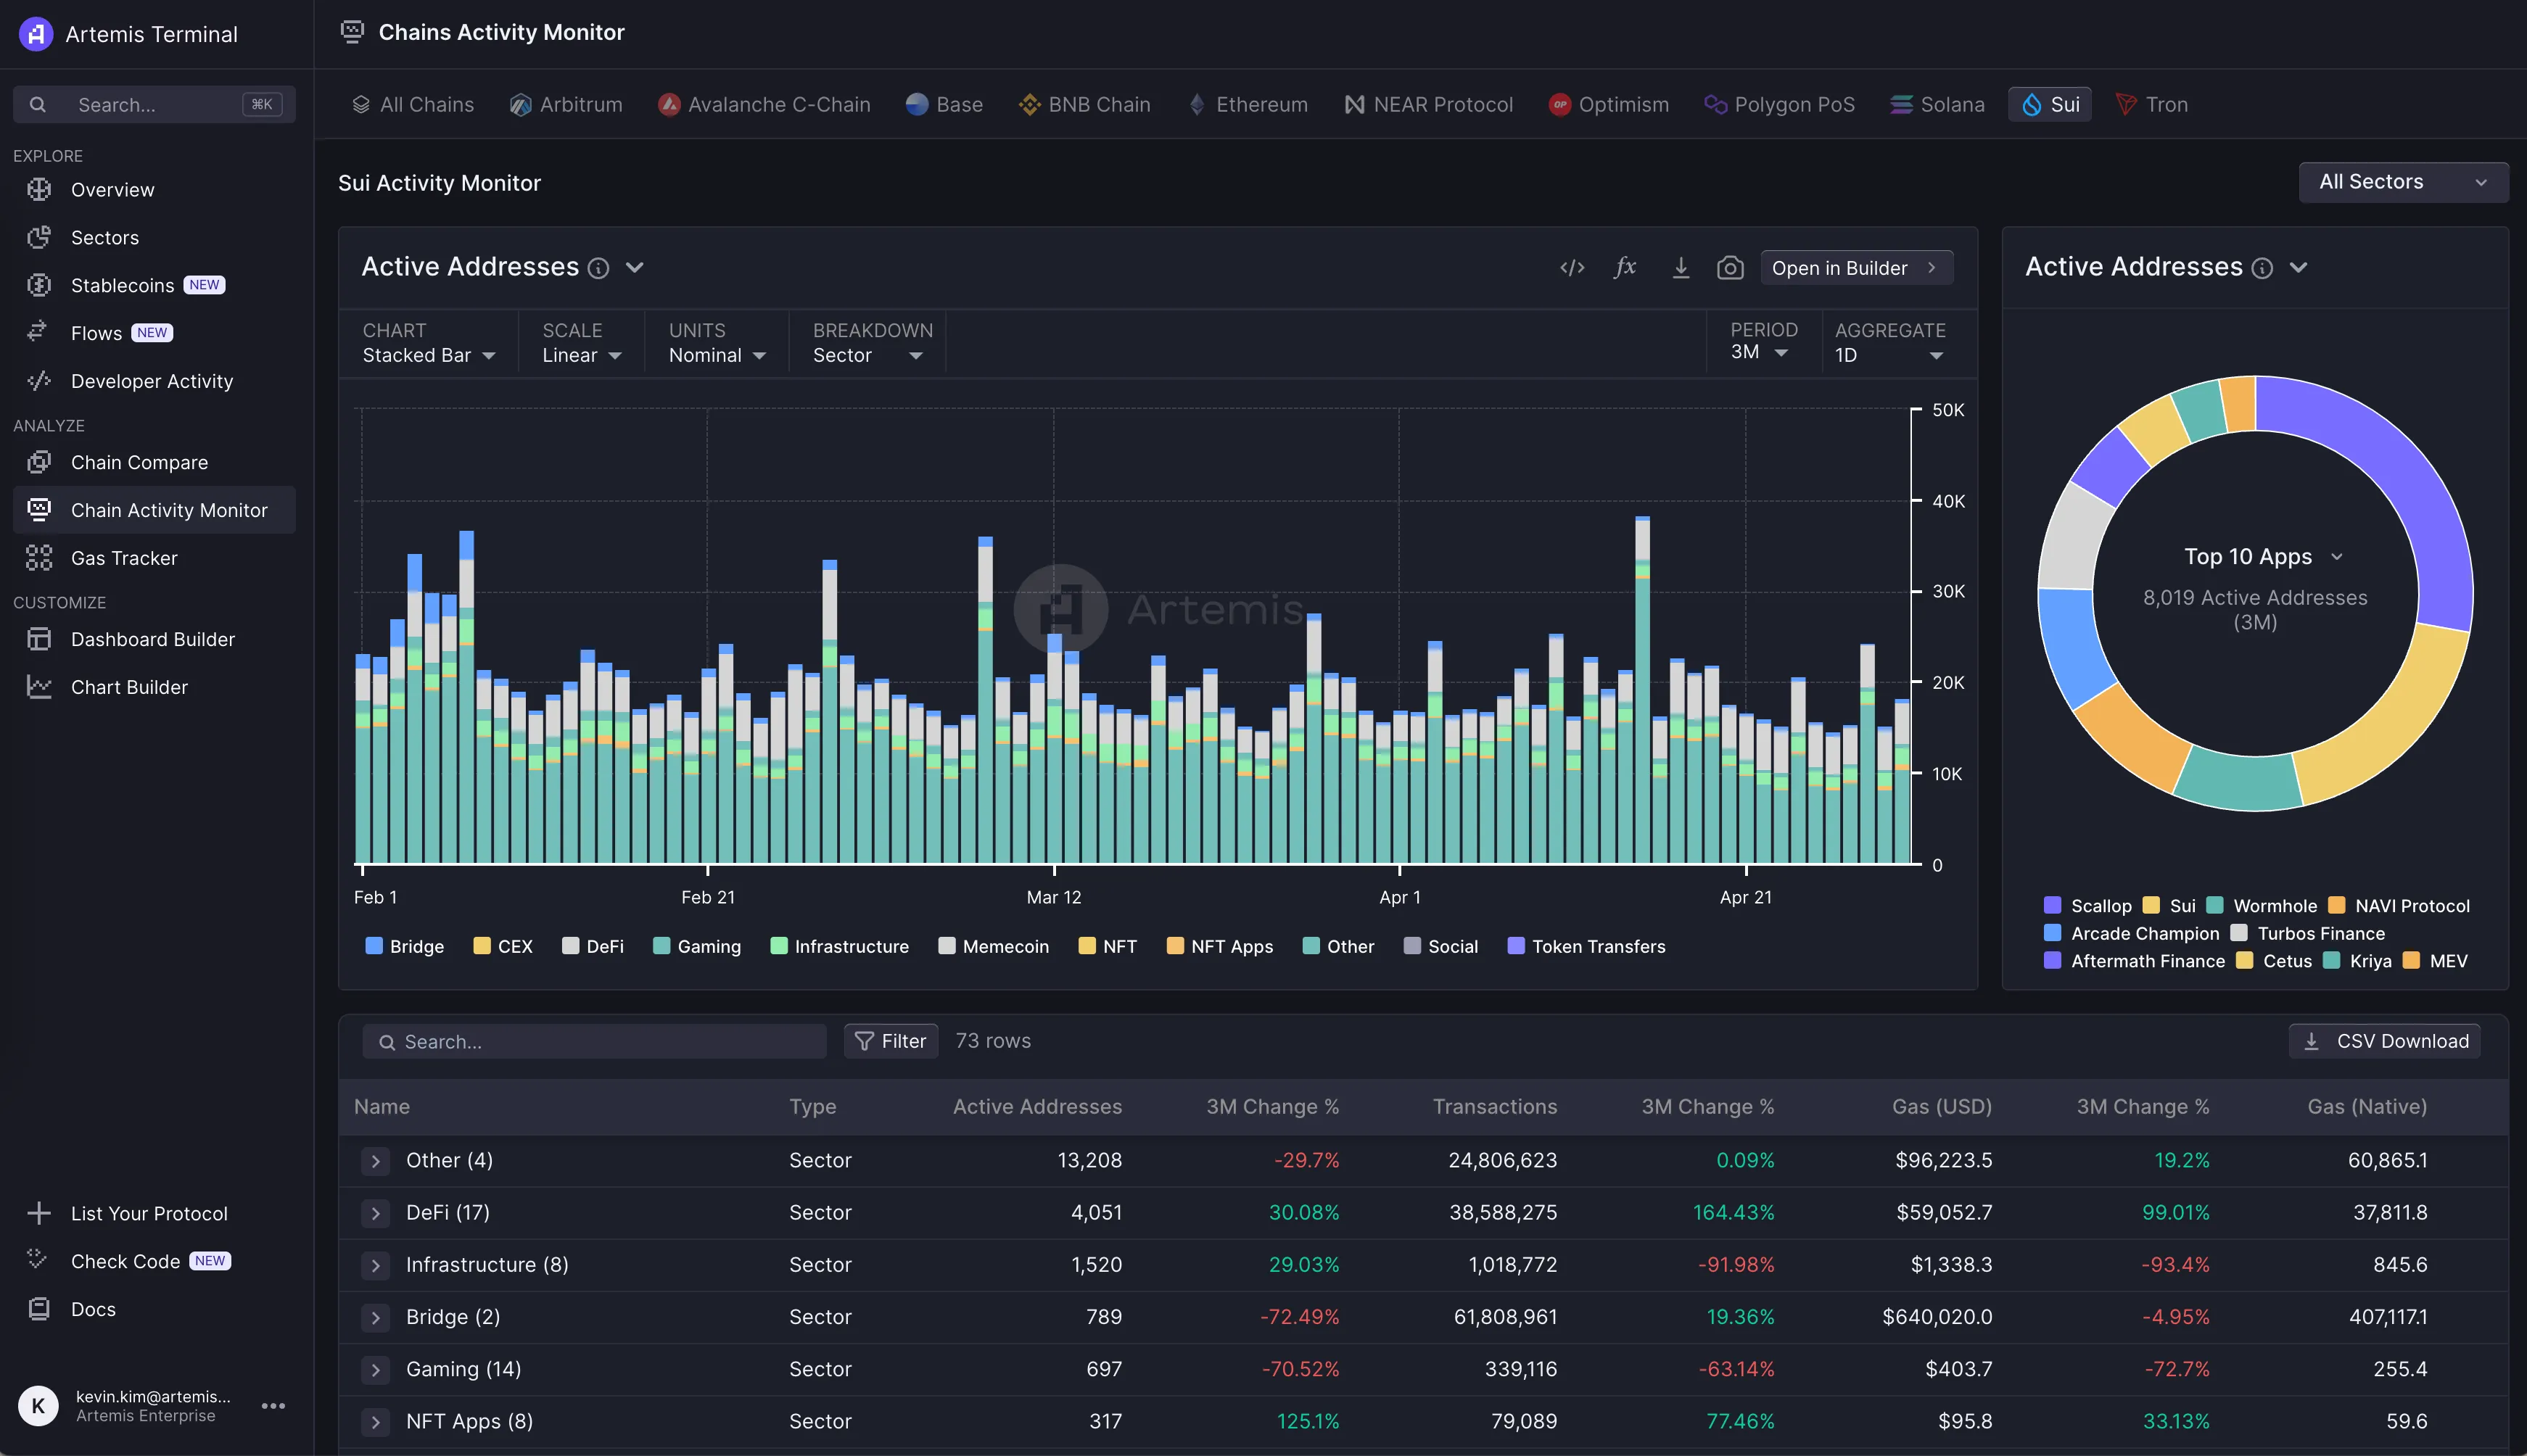Click the List Your Protocol plus icon
Screen dimensions: 2527x1456
39,1213
